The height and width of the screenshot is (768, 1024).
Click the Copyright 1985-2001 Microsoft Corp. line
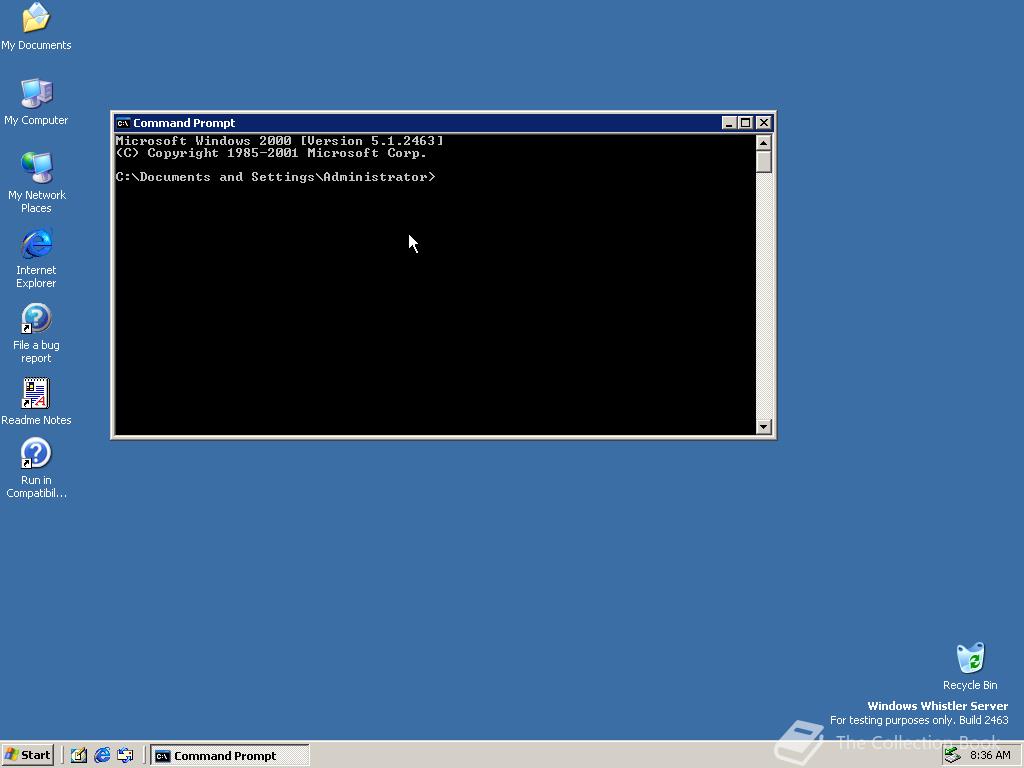pos(271,153)
